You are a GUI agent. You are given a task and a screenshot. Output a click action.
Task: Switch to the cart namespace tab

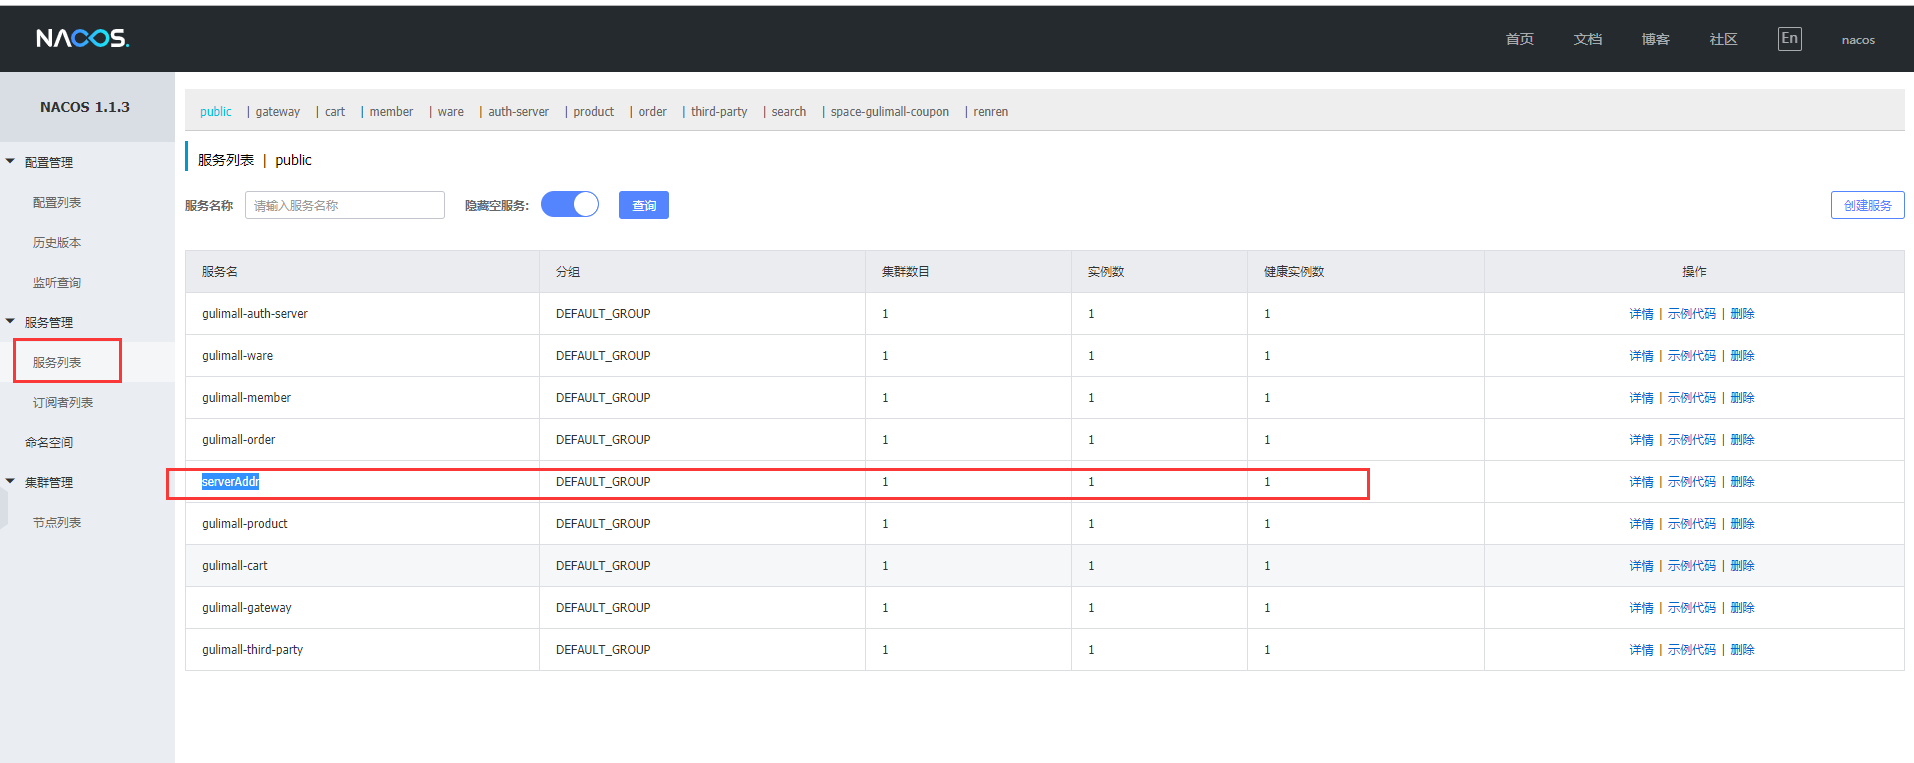(335, 112)
